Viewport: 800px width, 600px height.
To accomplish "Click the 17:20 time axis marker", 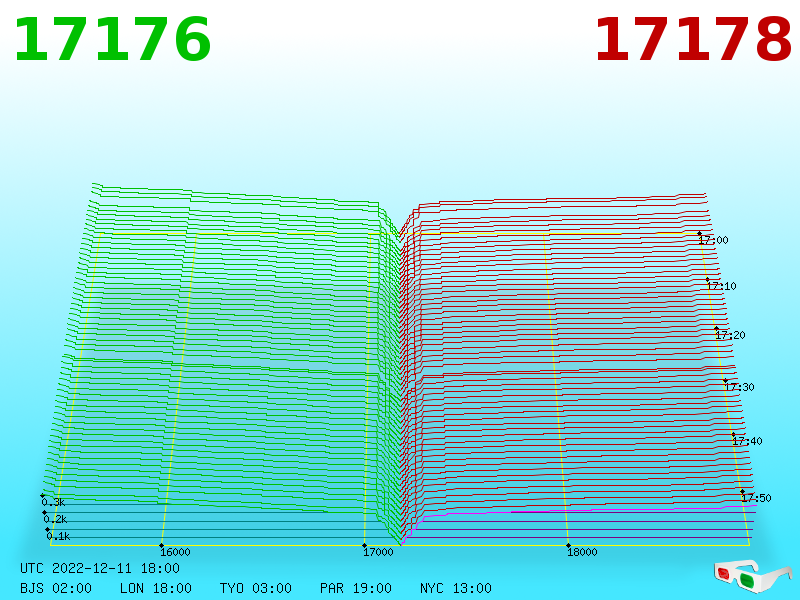I will 730,335.
